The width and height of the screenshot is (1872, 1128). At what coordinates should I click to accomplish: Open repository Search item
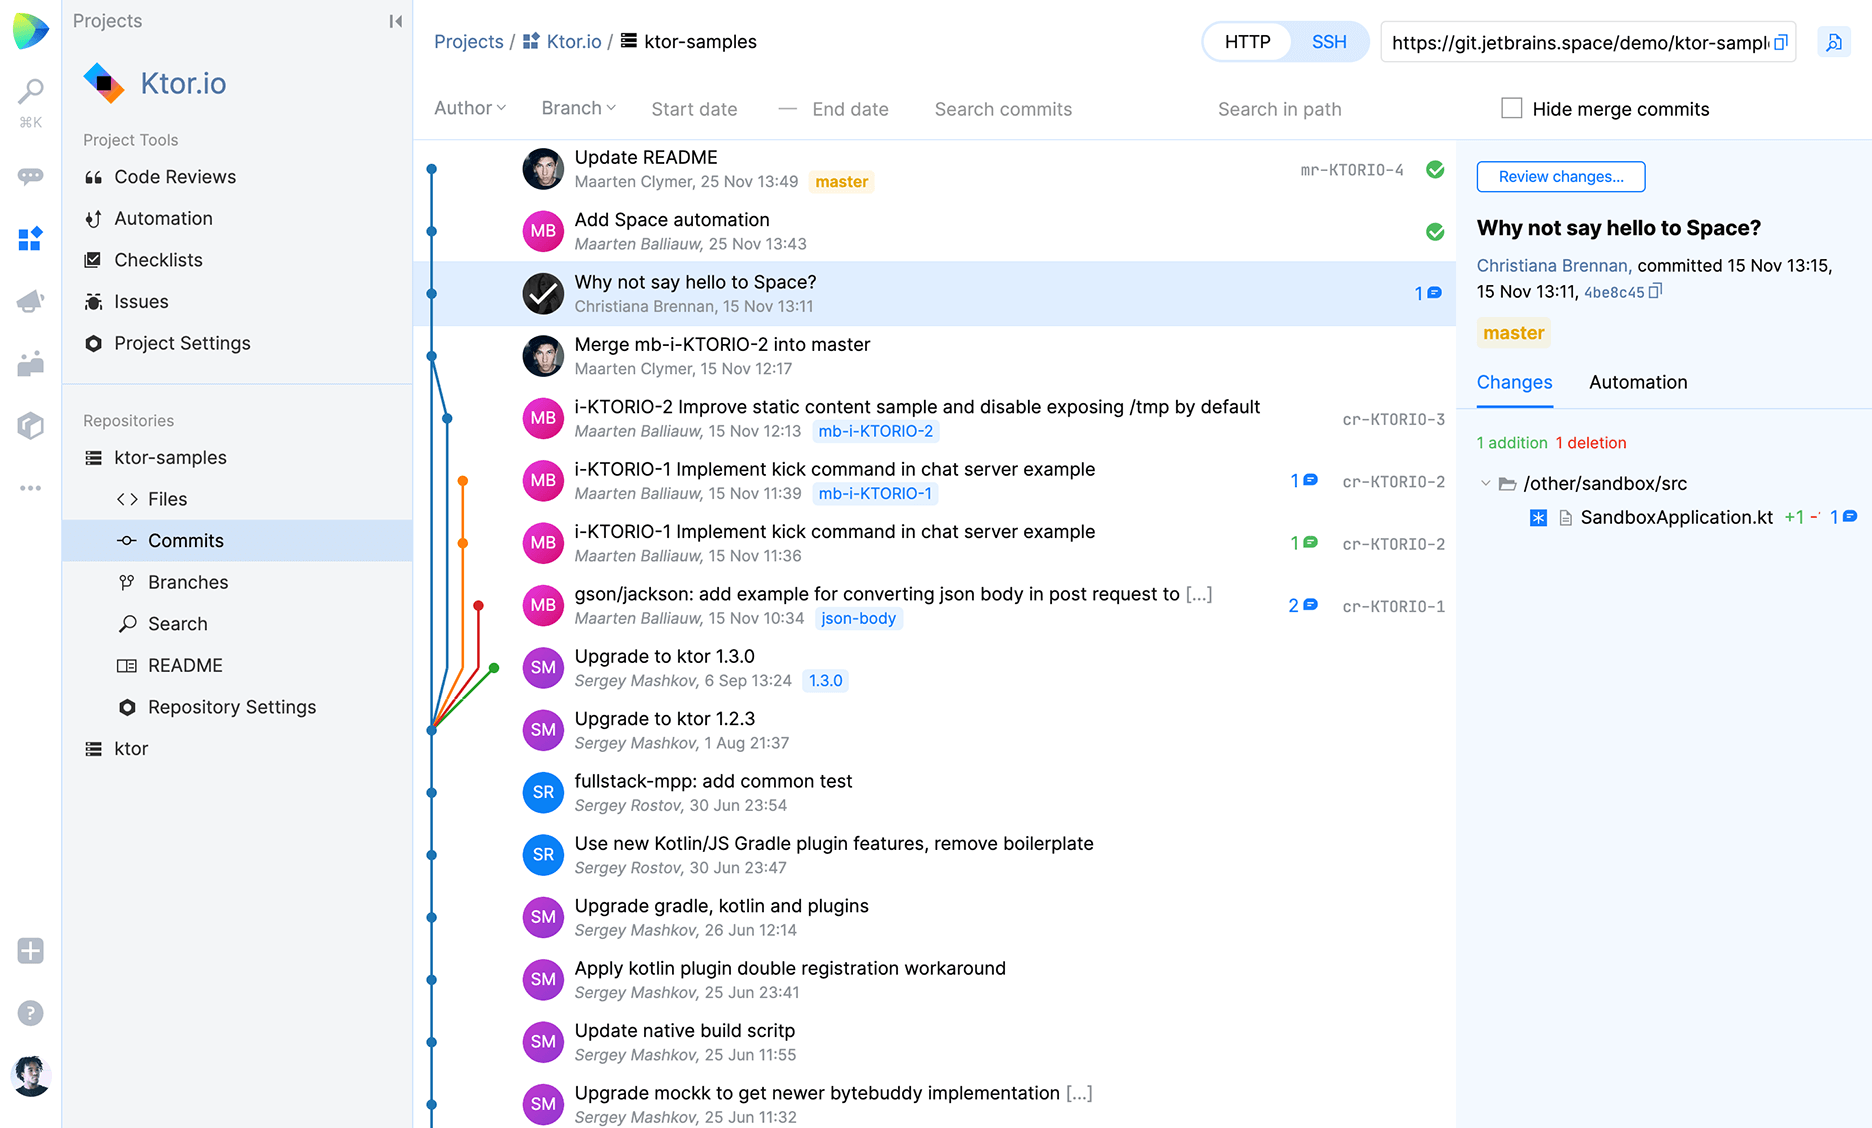178,624
